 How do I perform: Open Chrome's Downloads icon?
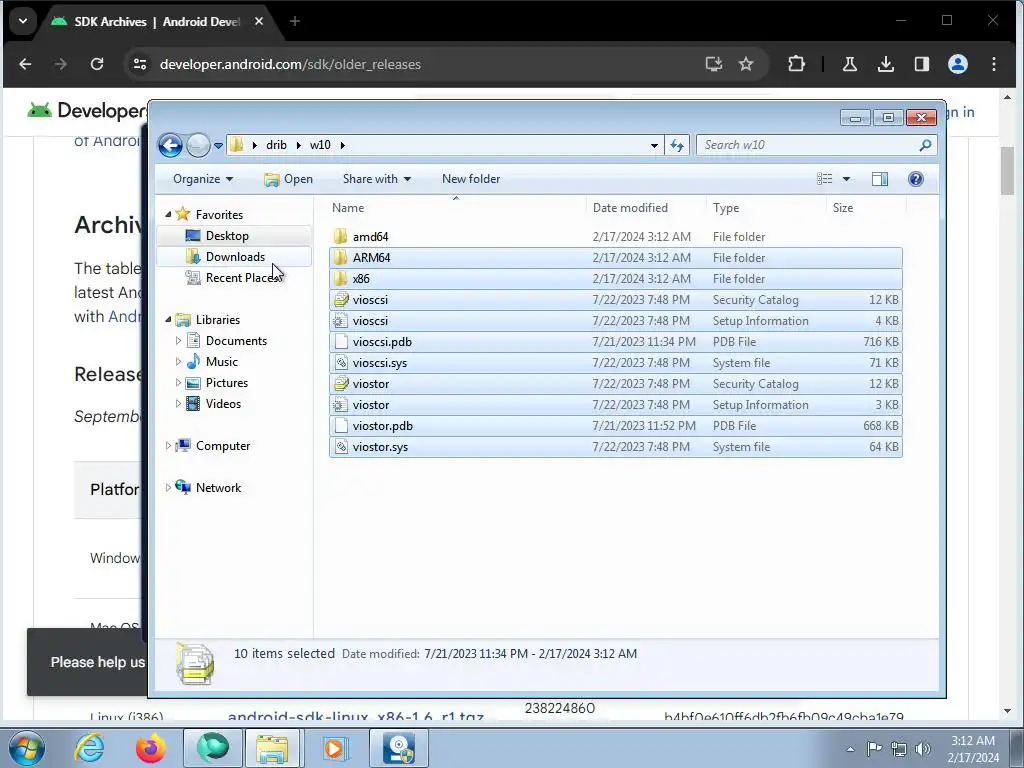[886, 64]
